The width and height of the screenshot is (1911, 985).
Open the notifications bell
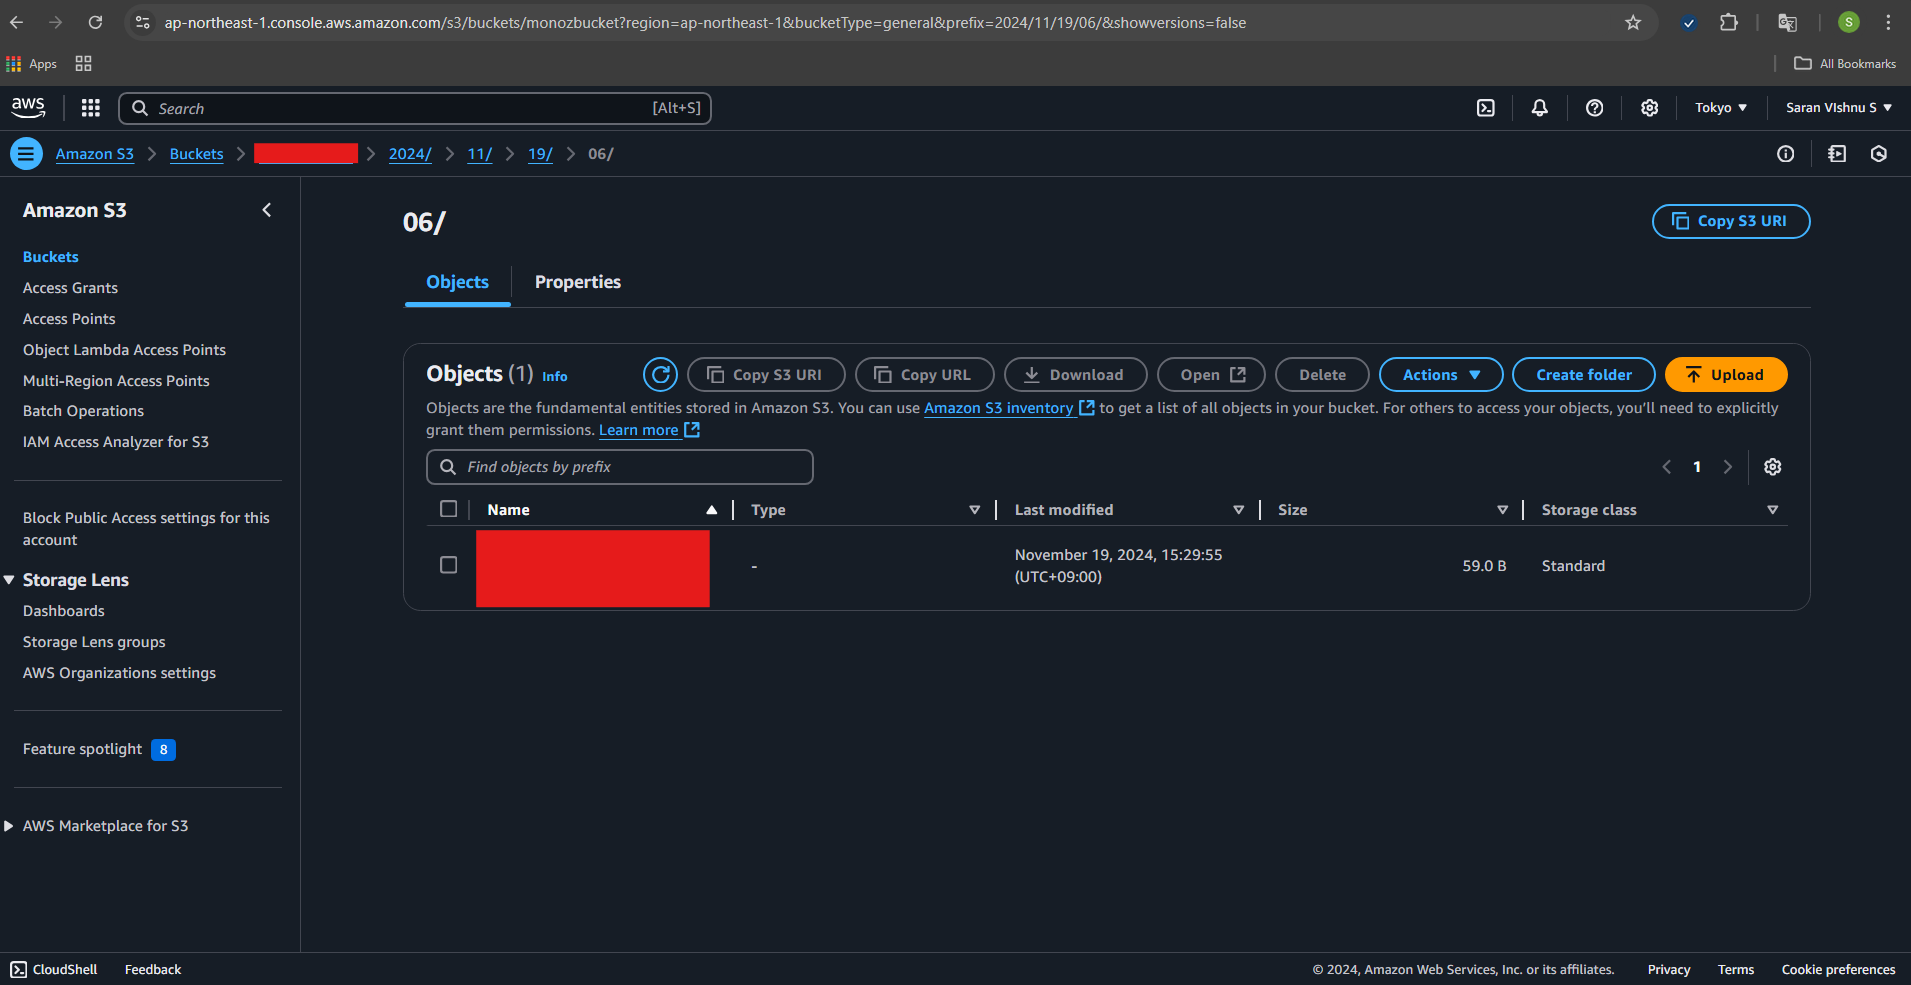(x=1540, y=108)
